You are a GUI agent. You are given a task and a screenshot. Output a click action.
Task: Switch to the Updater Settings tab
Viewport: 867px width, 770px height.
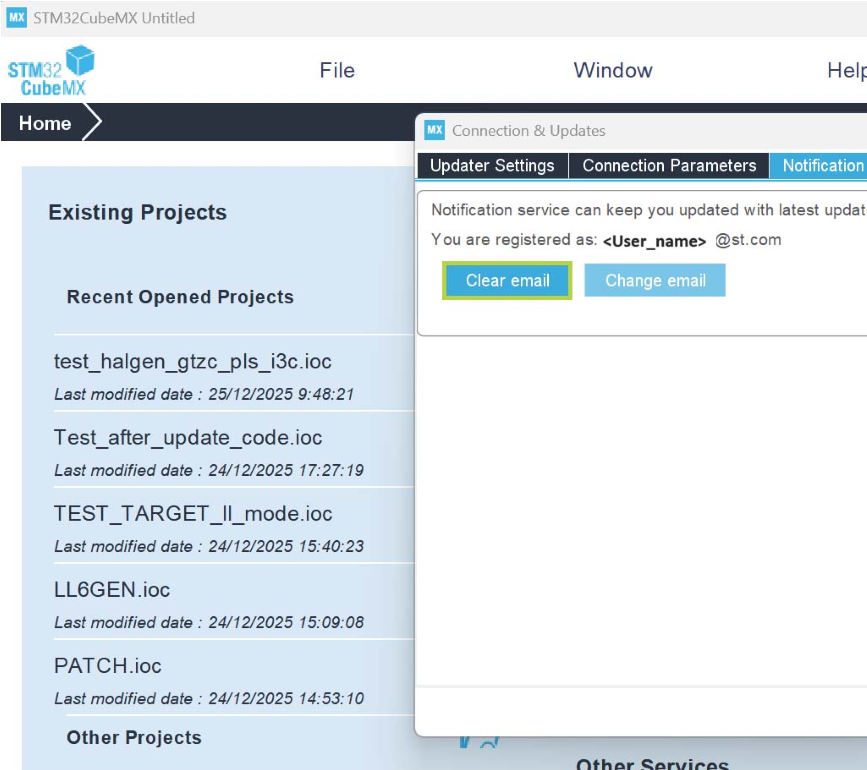coord(492,165)
